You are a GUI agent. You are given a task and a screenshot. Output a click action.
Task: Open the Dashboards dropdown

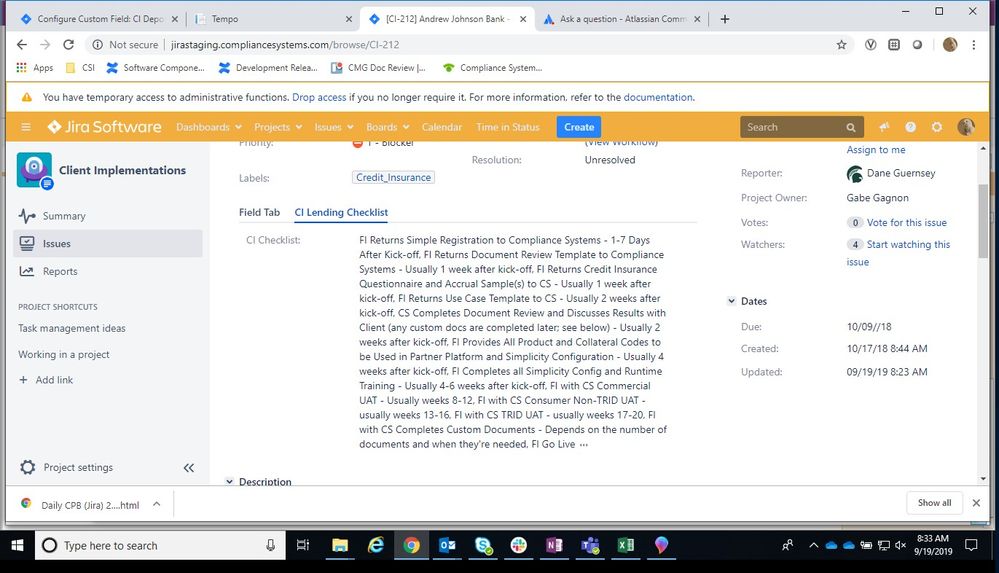(x=208, y=127)
